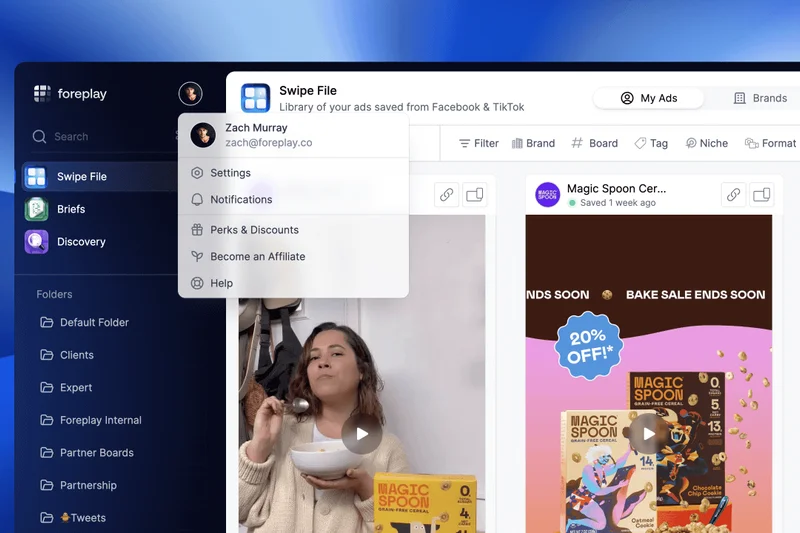This screenshot has height=533, width=800.
Task: Switch to the My Ads tab
Action: [649, 98]
